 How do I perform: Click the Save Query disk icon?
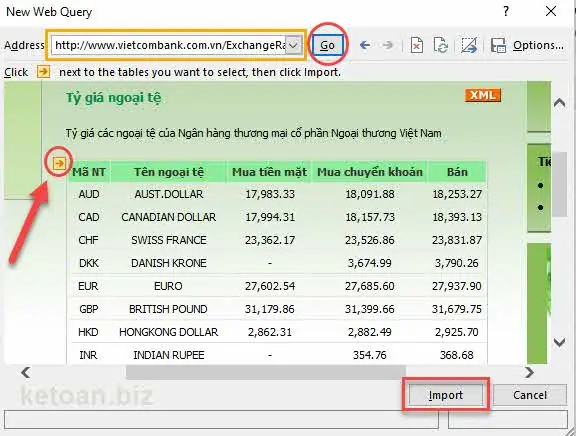[x=498, y=45]
